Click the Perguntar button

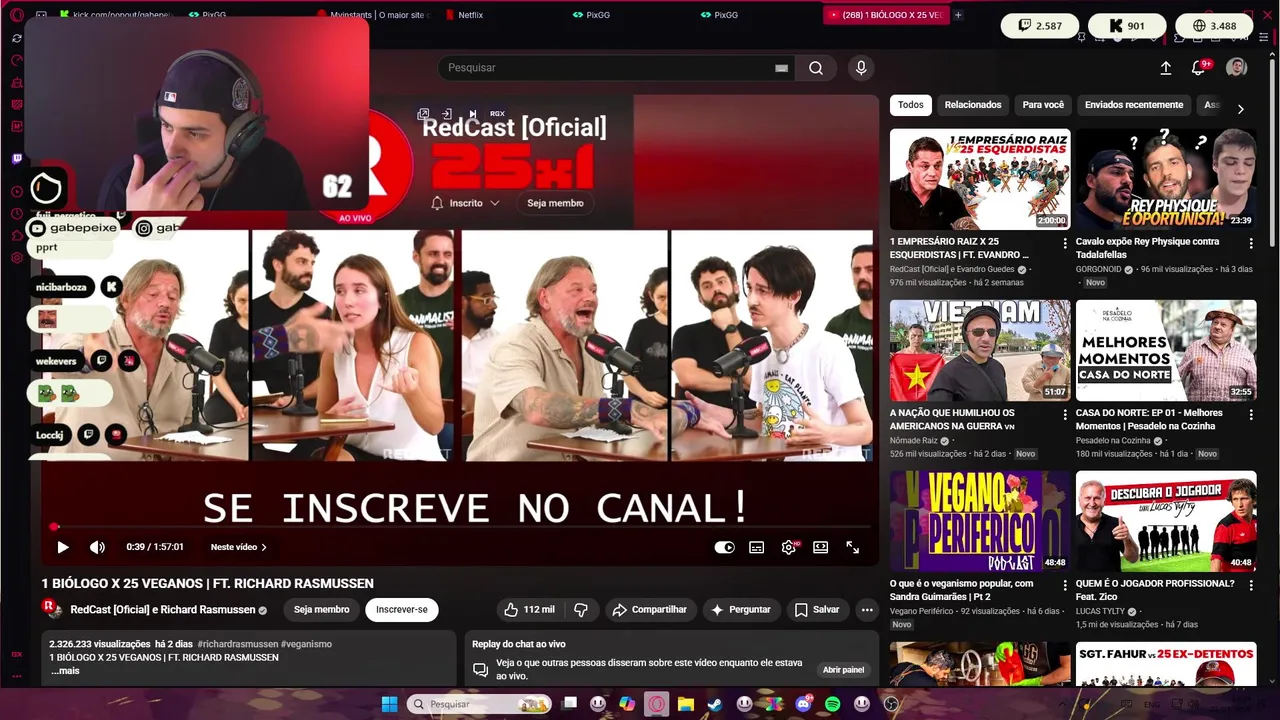click(740, 610)
